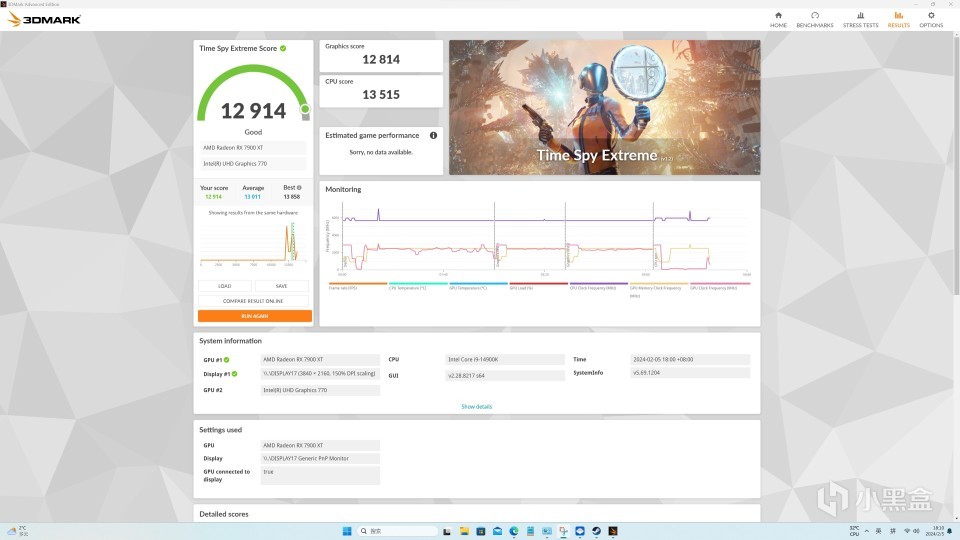Open Task View from taskbar
Viewport: 960px width, 540px height.
point(447,531)
